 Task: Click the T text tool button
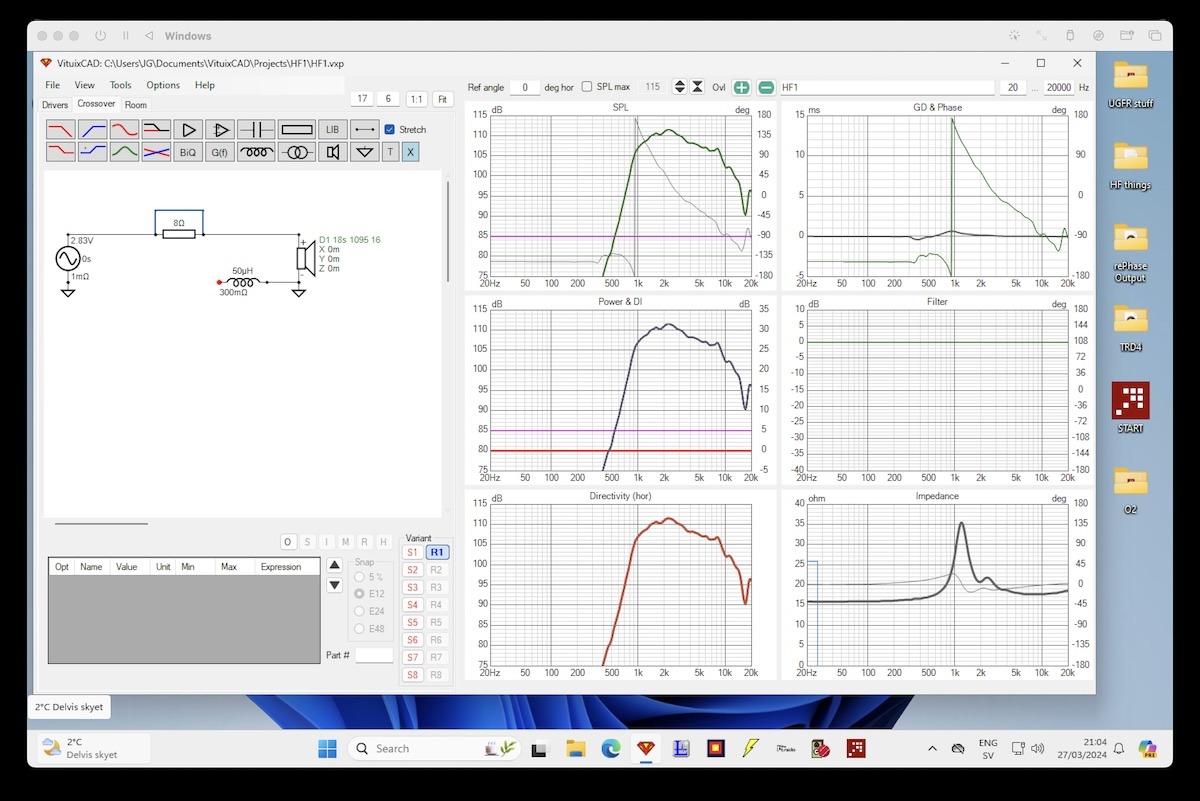point(391,152)
